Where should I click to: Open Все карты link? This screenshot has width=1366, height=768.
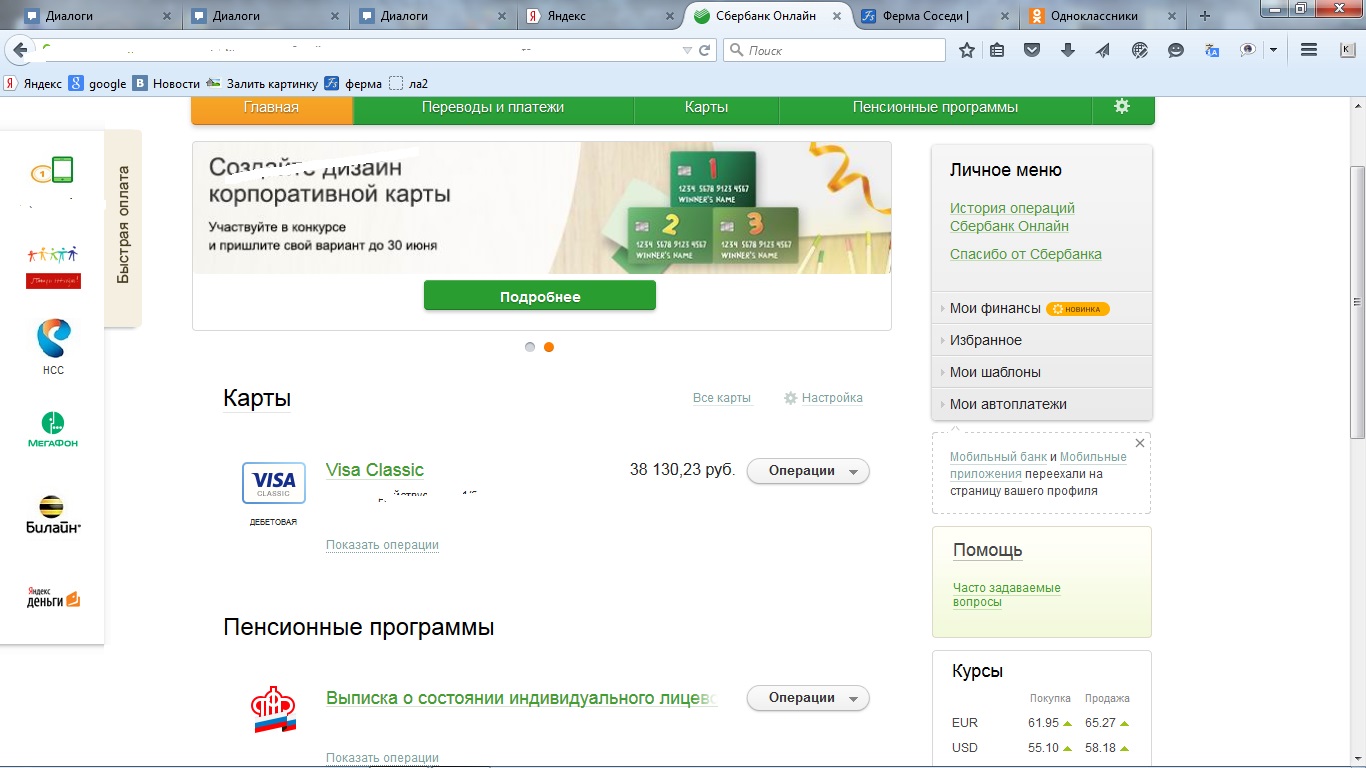[721, 398]
